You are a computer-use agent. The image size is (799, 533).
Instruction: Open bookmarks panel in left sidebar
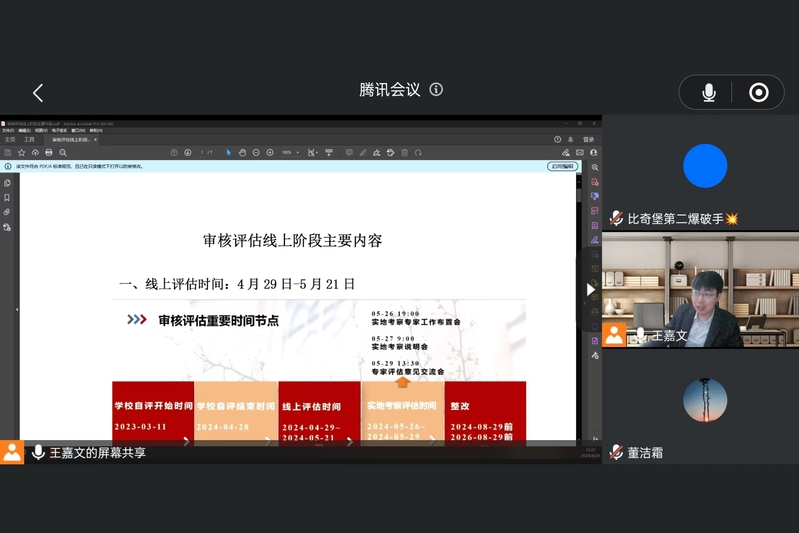pos(7,198)
